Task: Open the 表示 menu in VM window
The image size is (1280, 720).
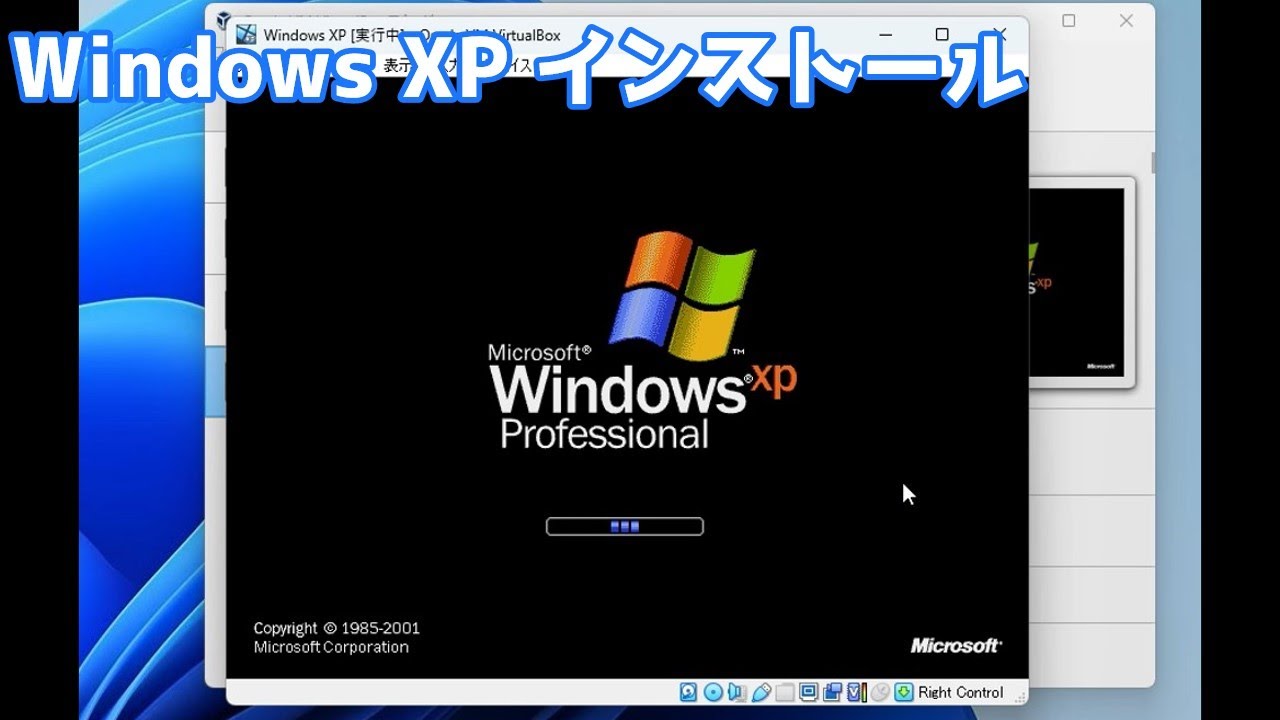Action: (399, 68)
